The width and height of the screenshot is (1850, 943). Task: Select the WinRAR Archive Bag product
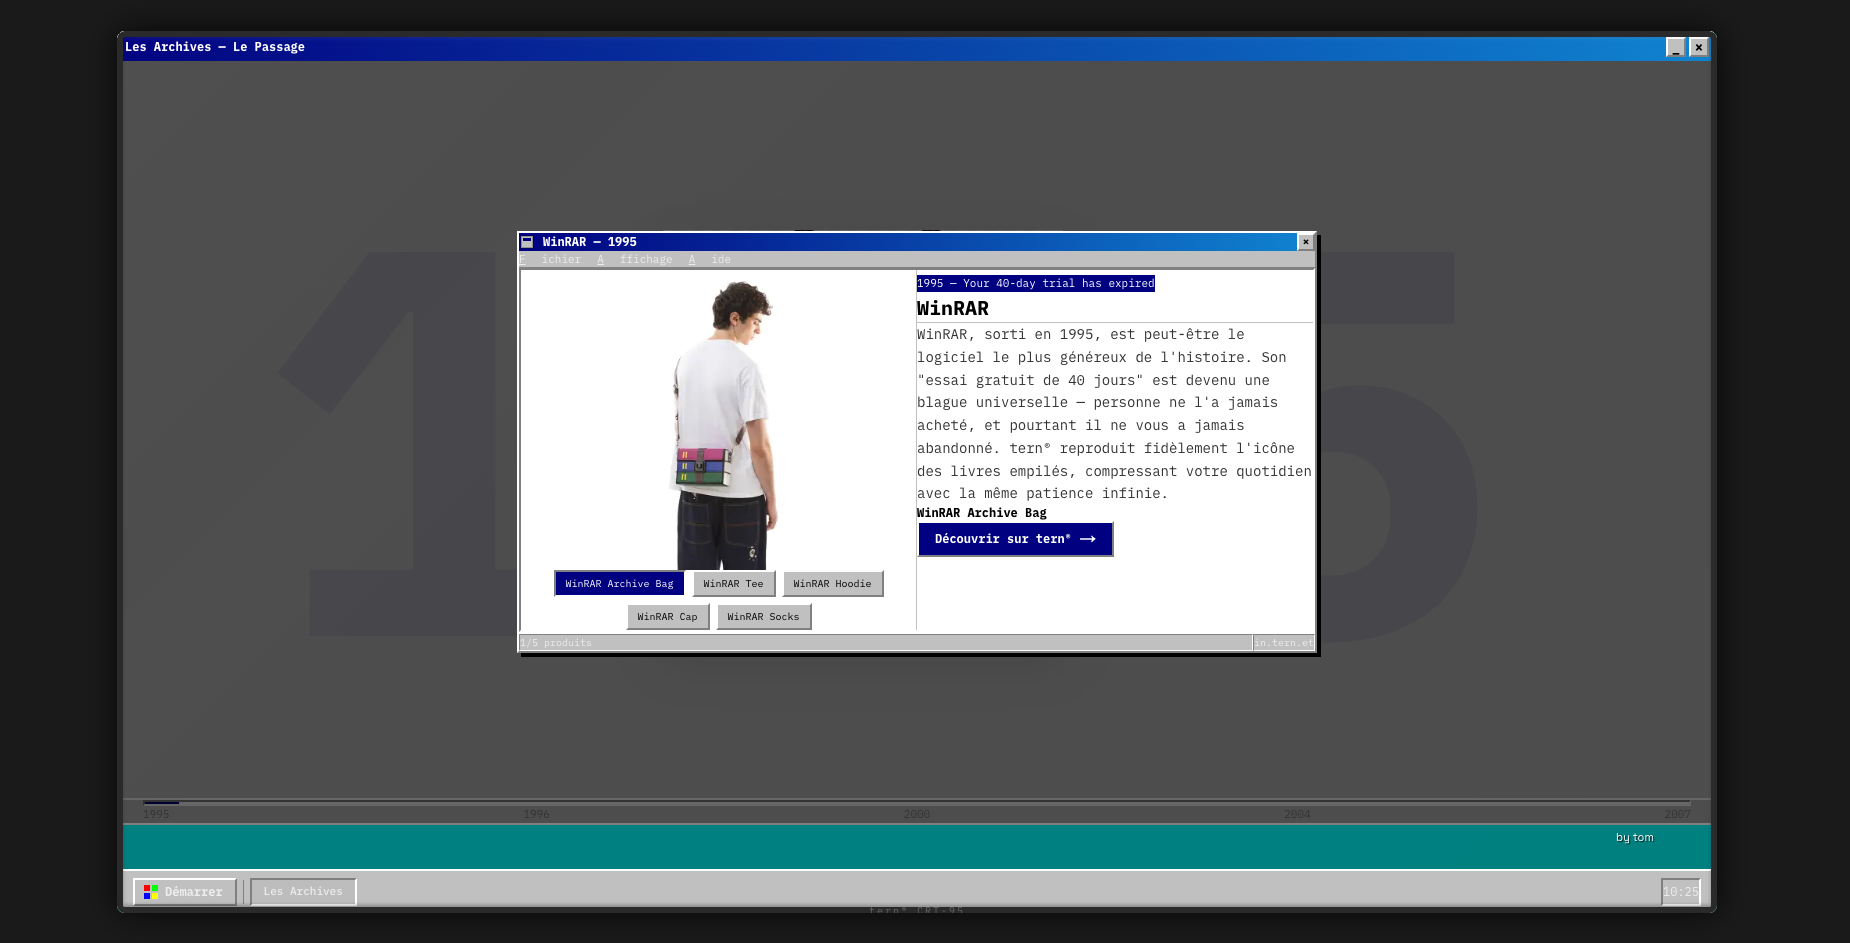619,584
